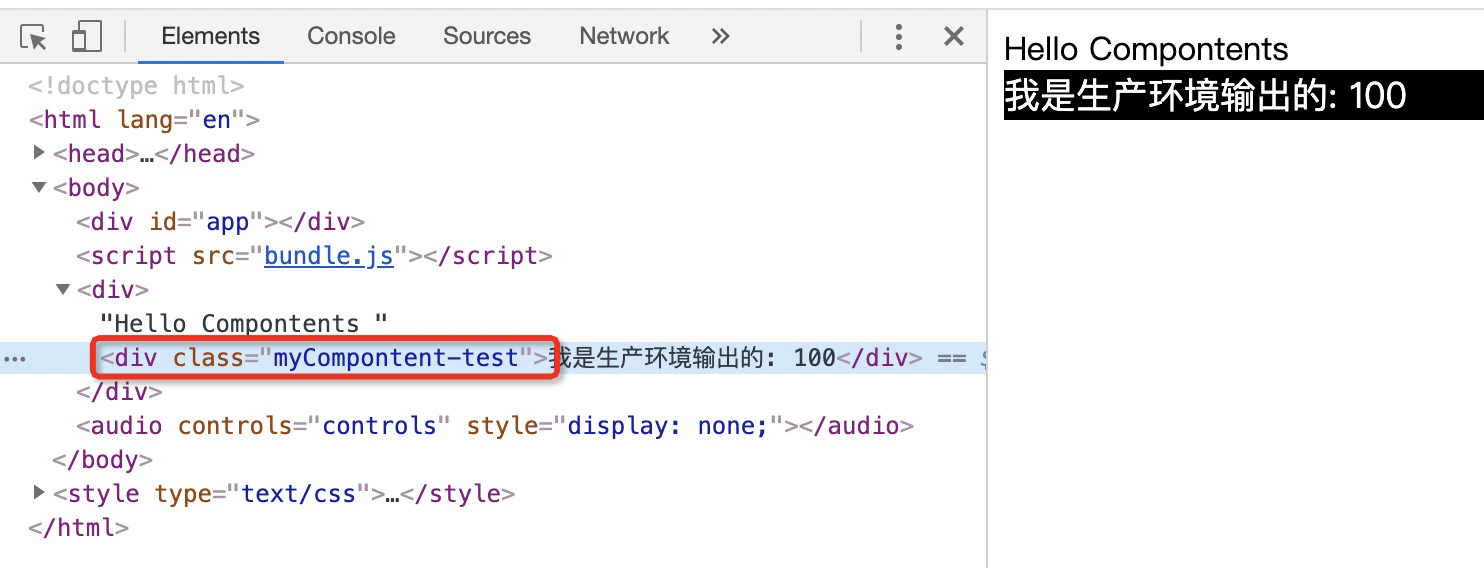The width and height of the screenshot is (1484, 568).
Task: Switch to the Console tab
Action: (351, 37)
